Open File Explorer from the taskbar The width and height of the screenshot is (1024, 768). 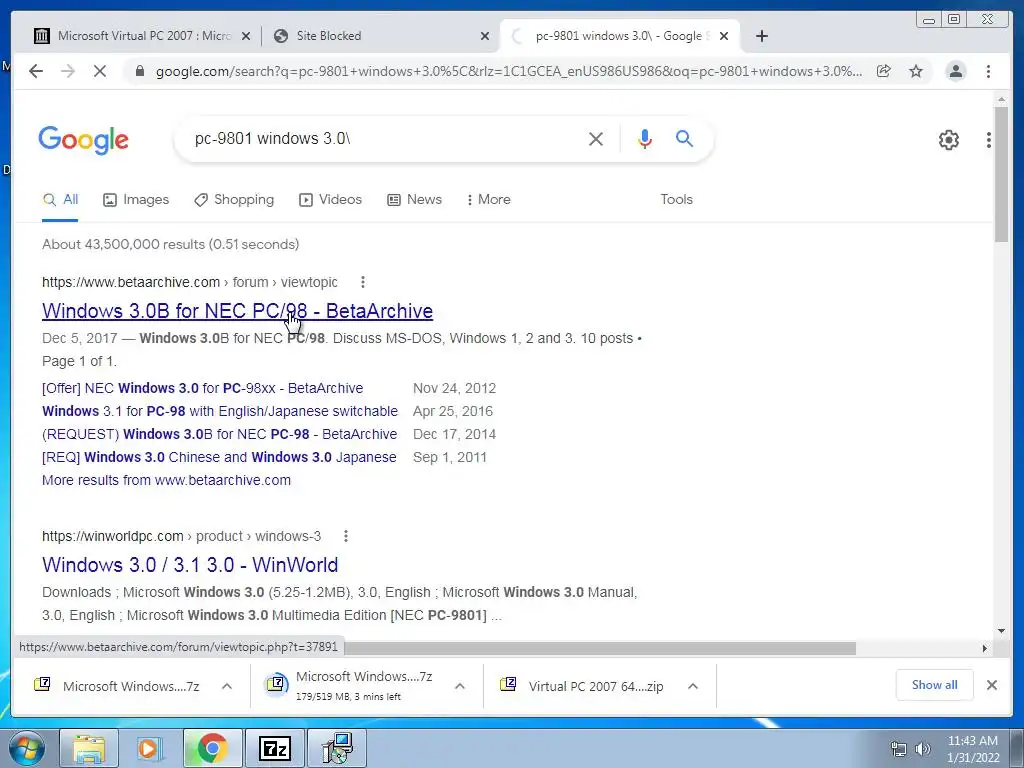pos(89,748)
